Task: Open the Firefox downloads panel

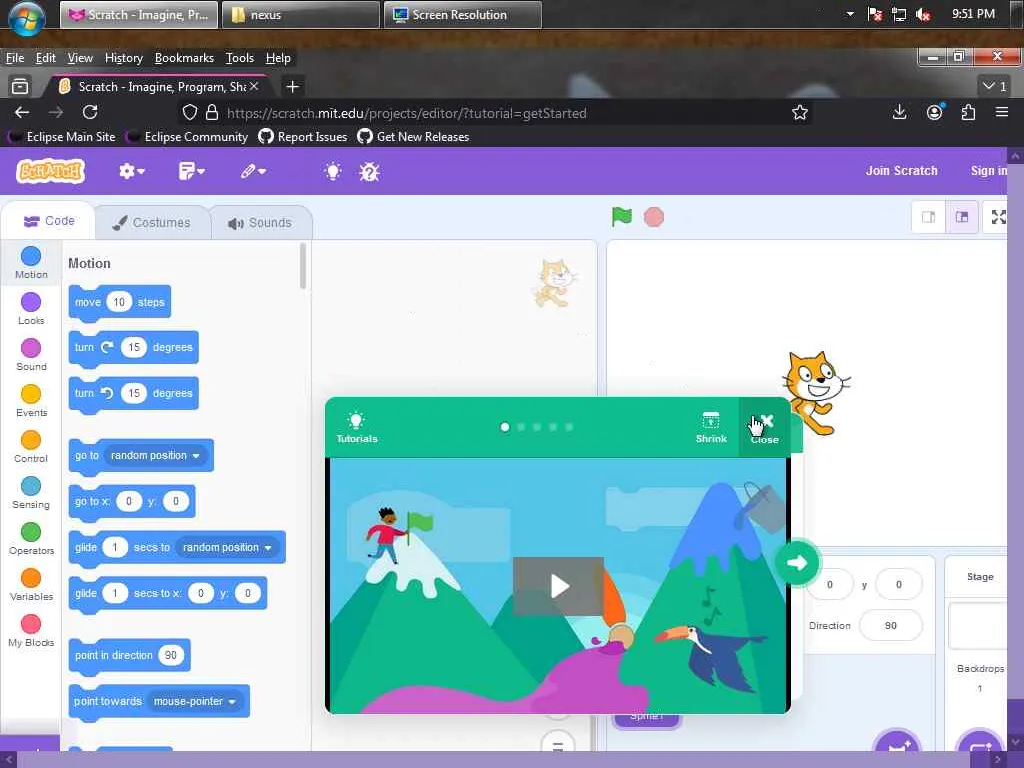Action: tap(899, 112)
